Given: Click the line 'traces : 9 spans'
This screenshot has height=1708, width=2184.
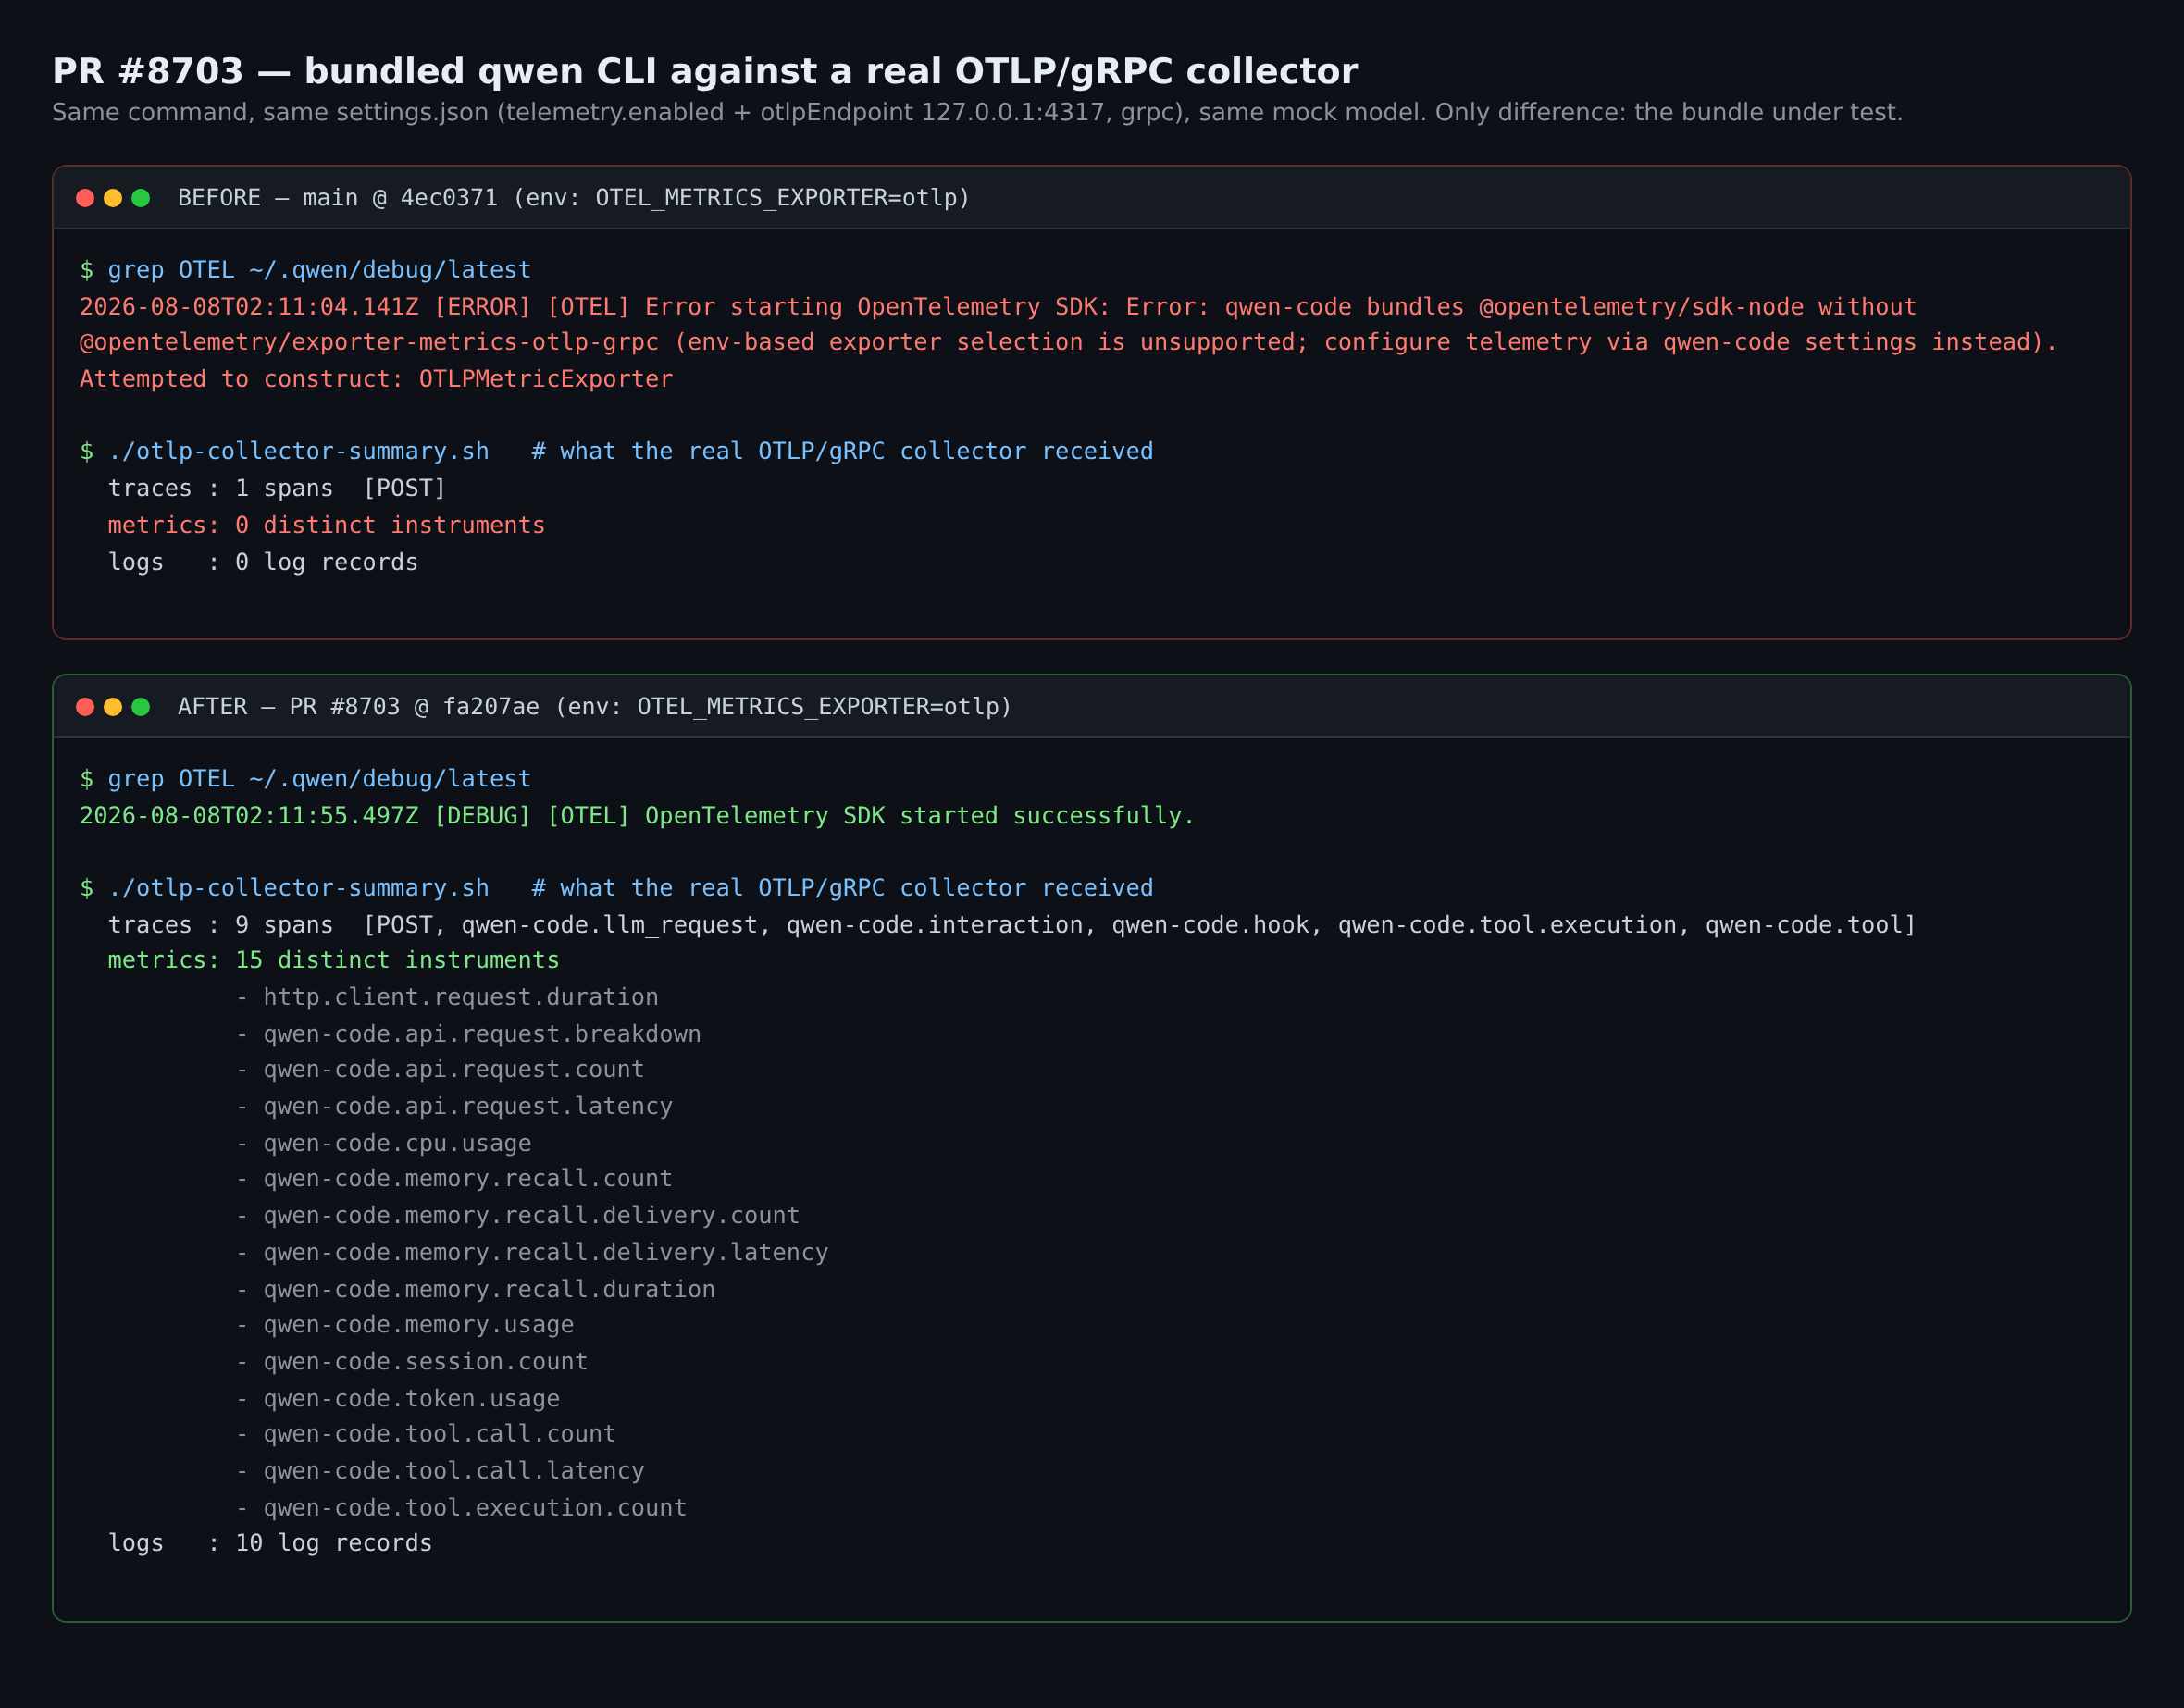Looking at the screenshot, I should 1012,925.
